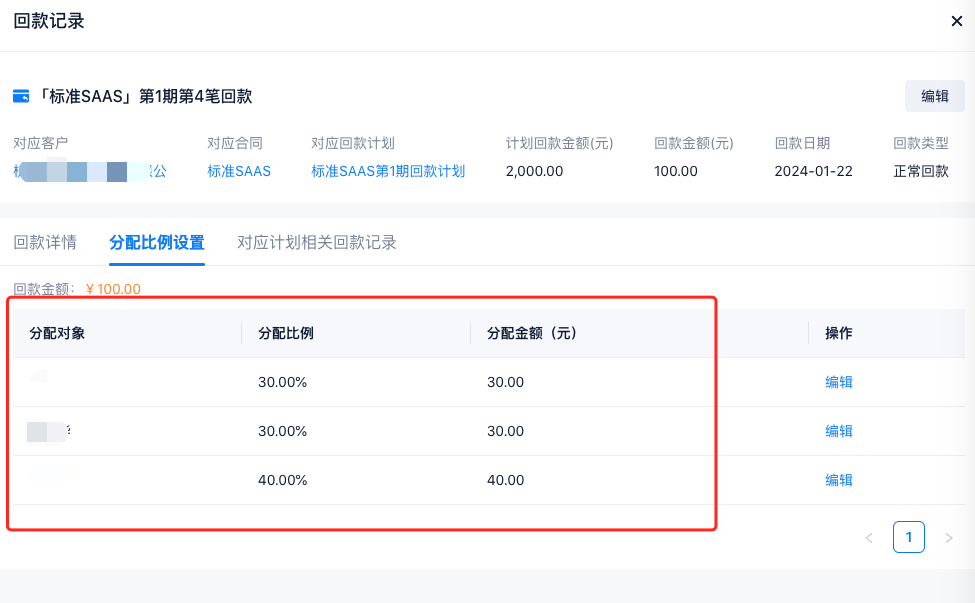Click the 分配比例 column header
975x603 pixels.
click(x=286, y=333)
